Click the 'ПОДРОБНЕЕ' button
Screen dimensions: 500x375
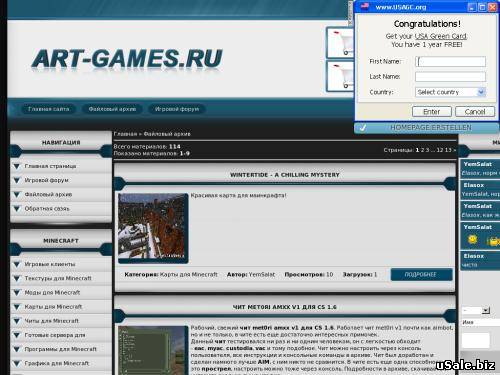pos(421,275)
